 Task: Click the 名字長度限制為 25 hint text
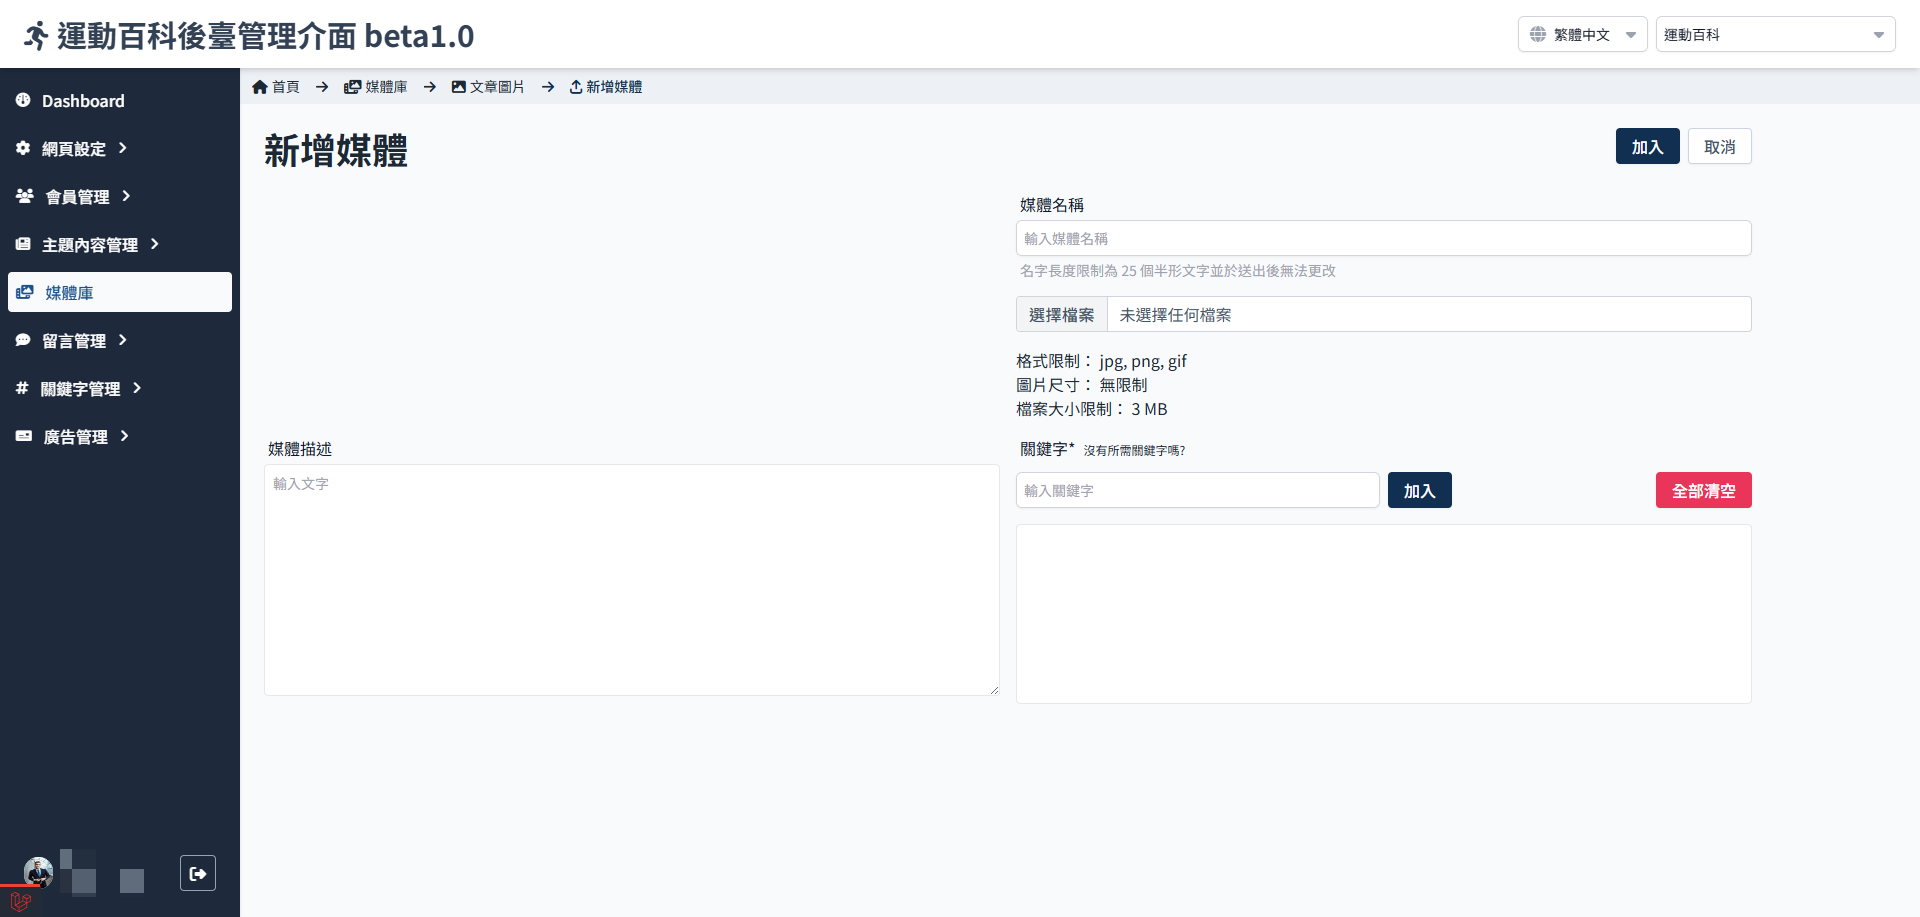coord(1178,271)
